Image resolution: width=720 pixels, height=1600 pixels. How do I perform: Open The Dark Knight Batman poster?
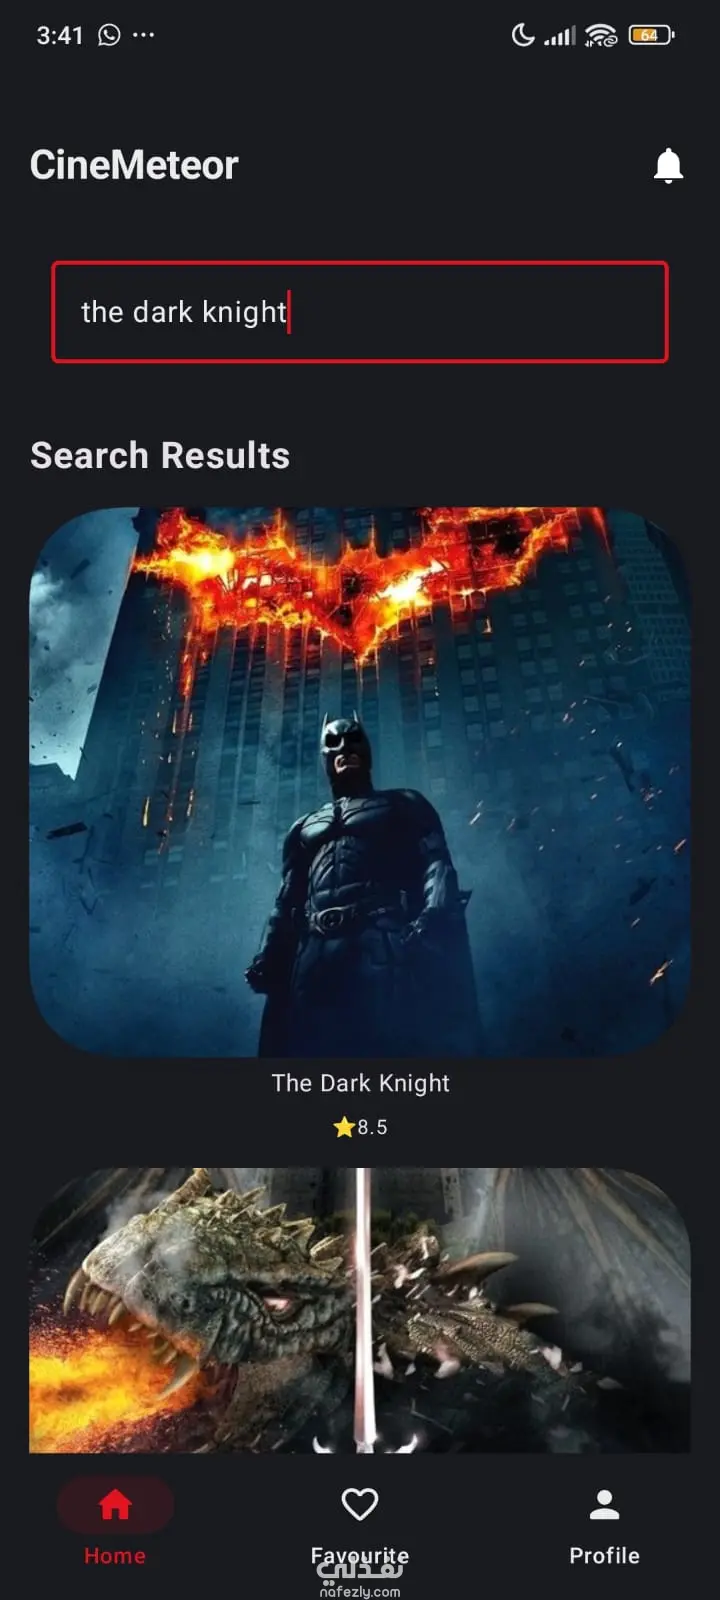pos(360,782)
